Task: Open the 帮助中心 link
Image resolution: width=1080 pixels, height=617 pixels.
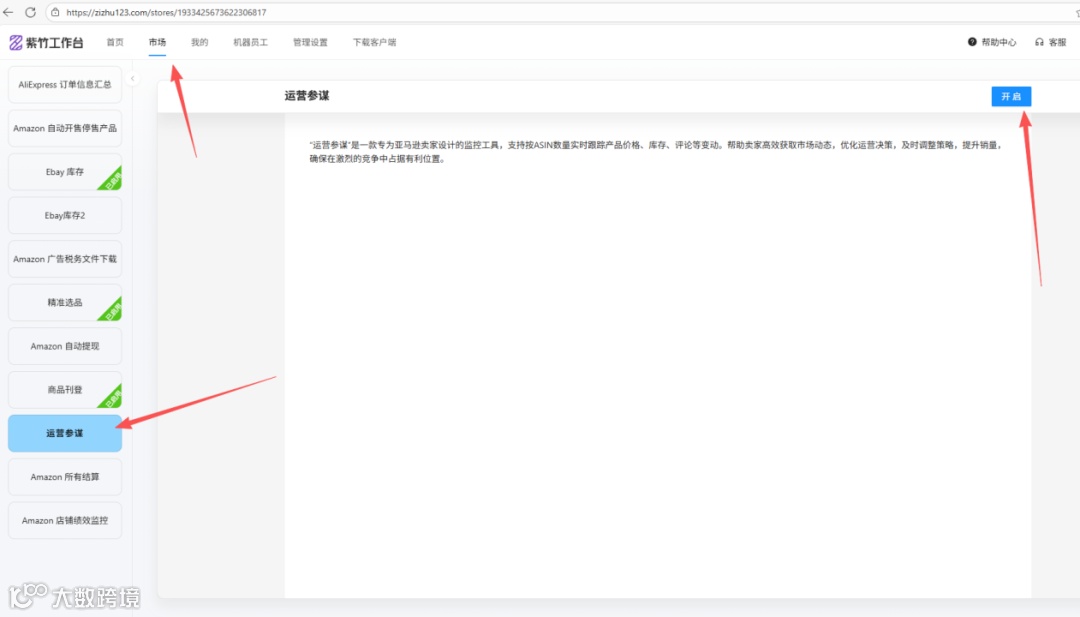Action: point(998,43)
